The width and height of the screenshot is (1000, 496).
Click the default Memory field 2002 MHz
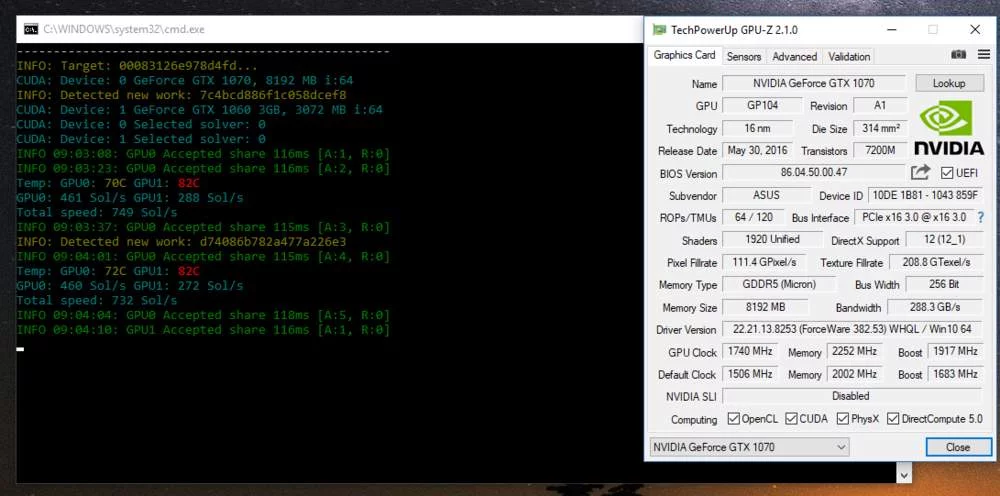point(853,374)
